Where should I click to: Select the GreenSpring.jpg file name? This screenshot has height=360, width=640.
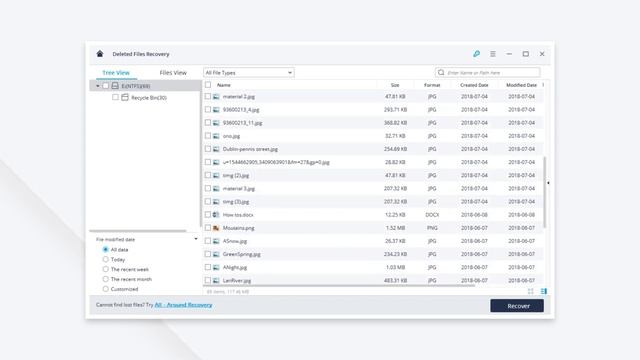point(242,254)
